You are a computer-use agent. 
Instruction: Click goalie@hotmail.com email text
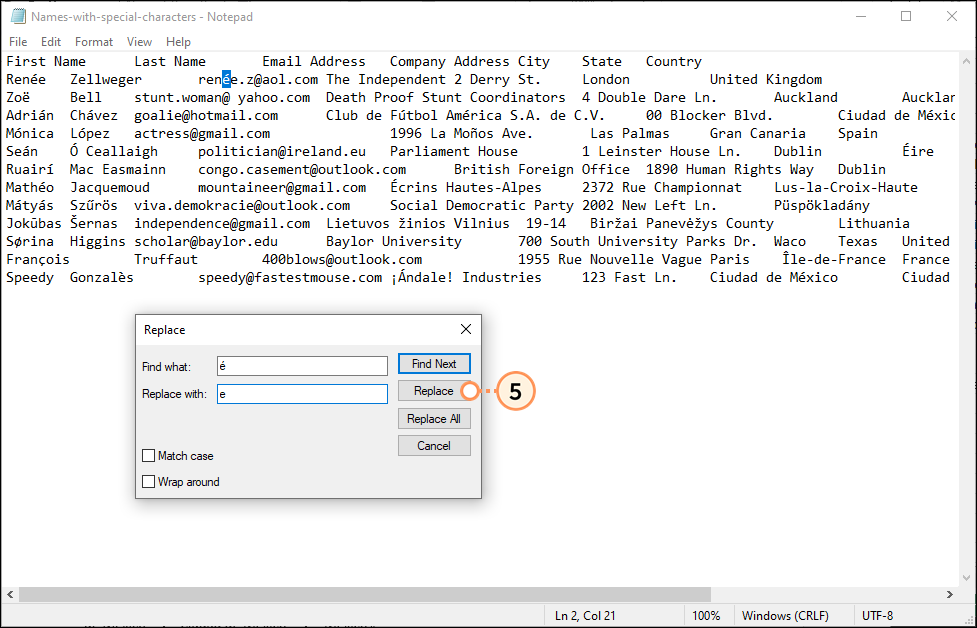click(x=206, y=116)
